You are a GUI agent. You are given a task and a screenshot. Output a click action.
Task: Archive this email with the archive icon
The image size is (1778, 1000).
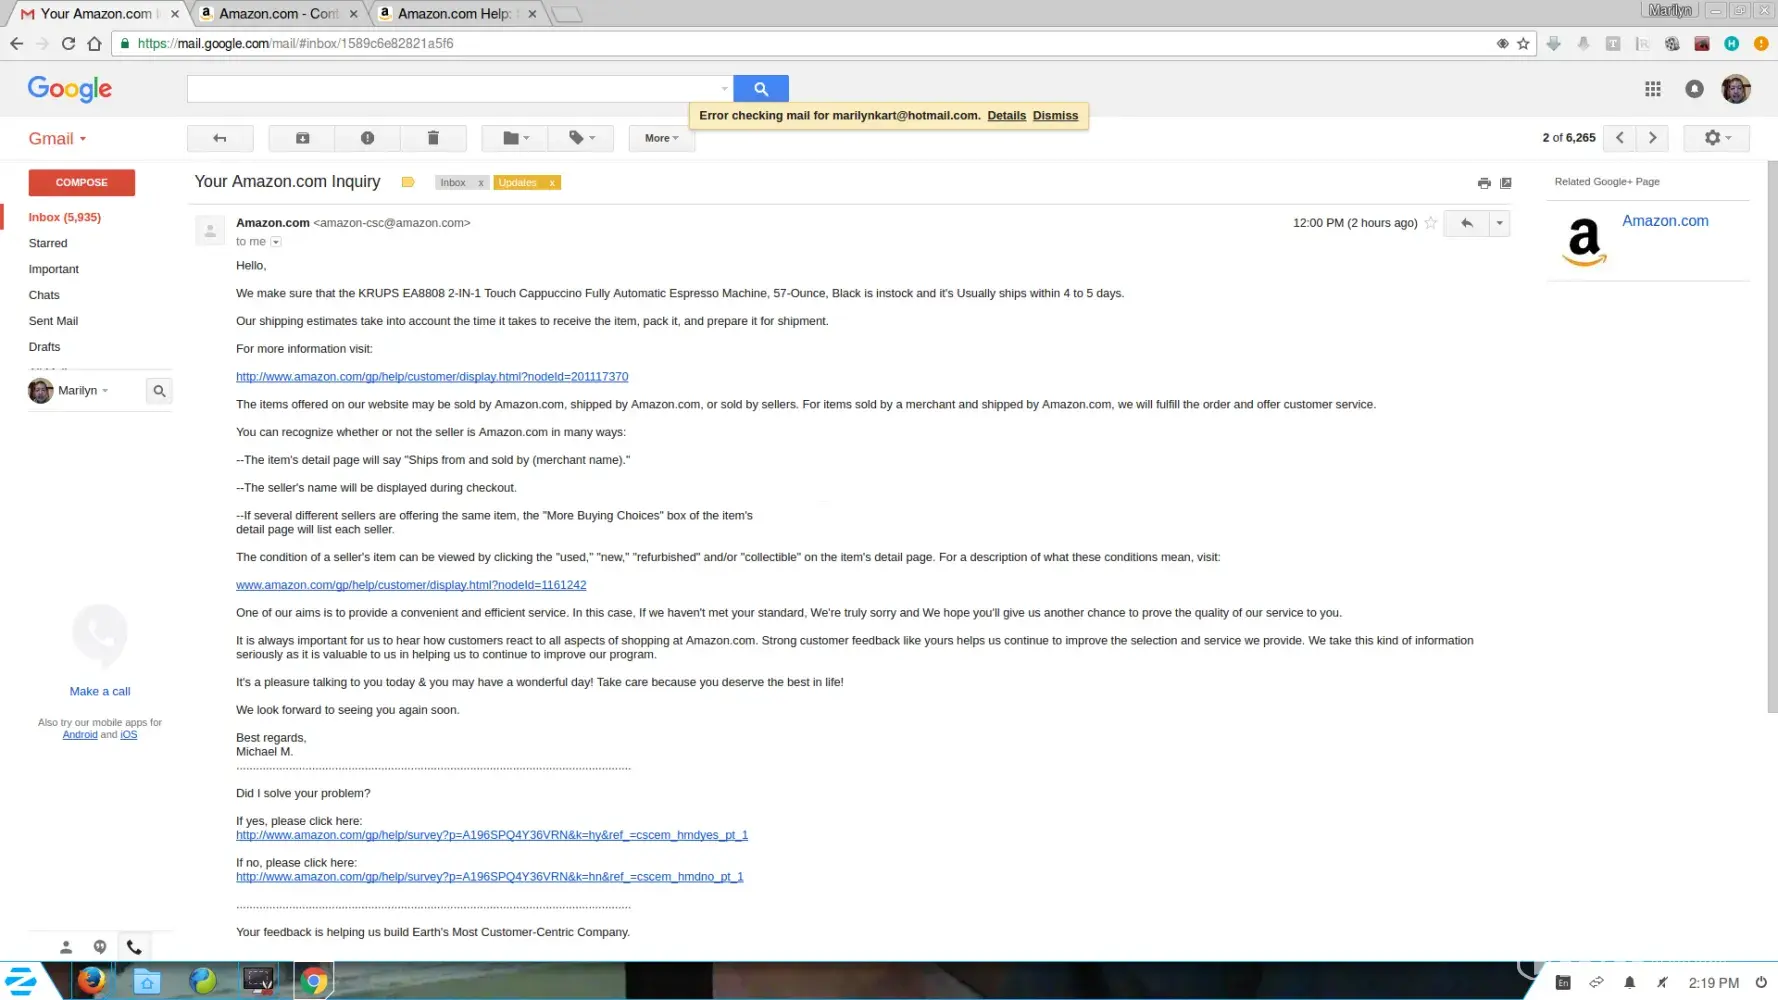pos(302,138)
